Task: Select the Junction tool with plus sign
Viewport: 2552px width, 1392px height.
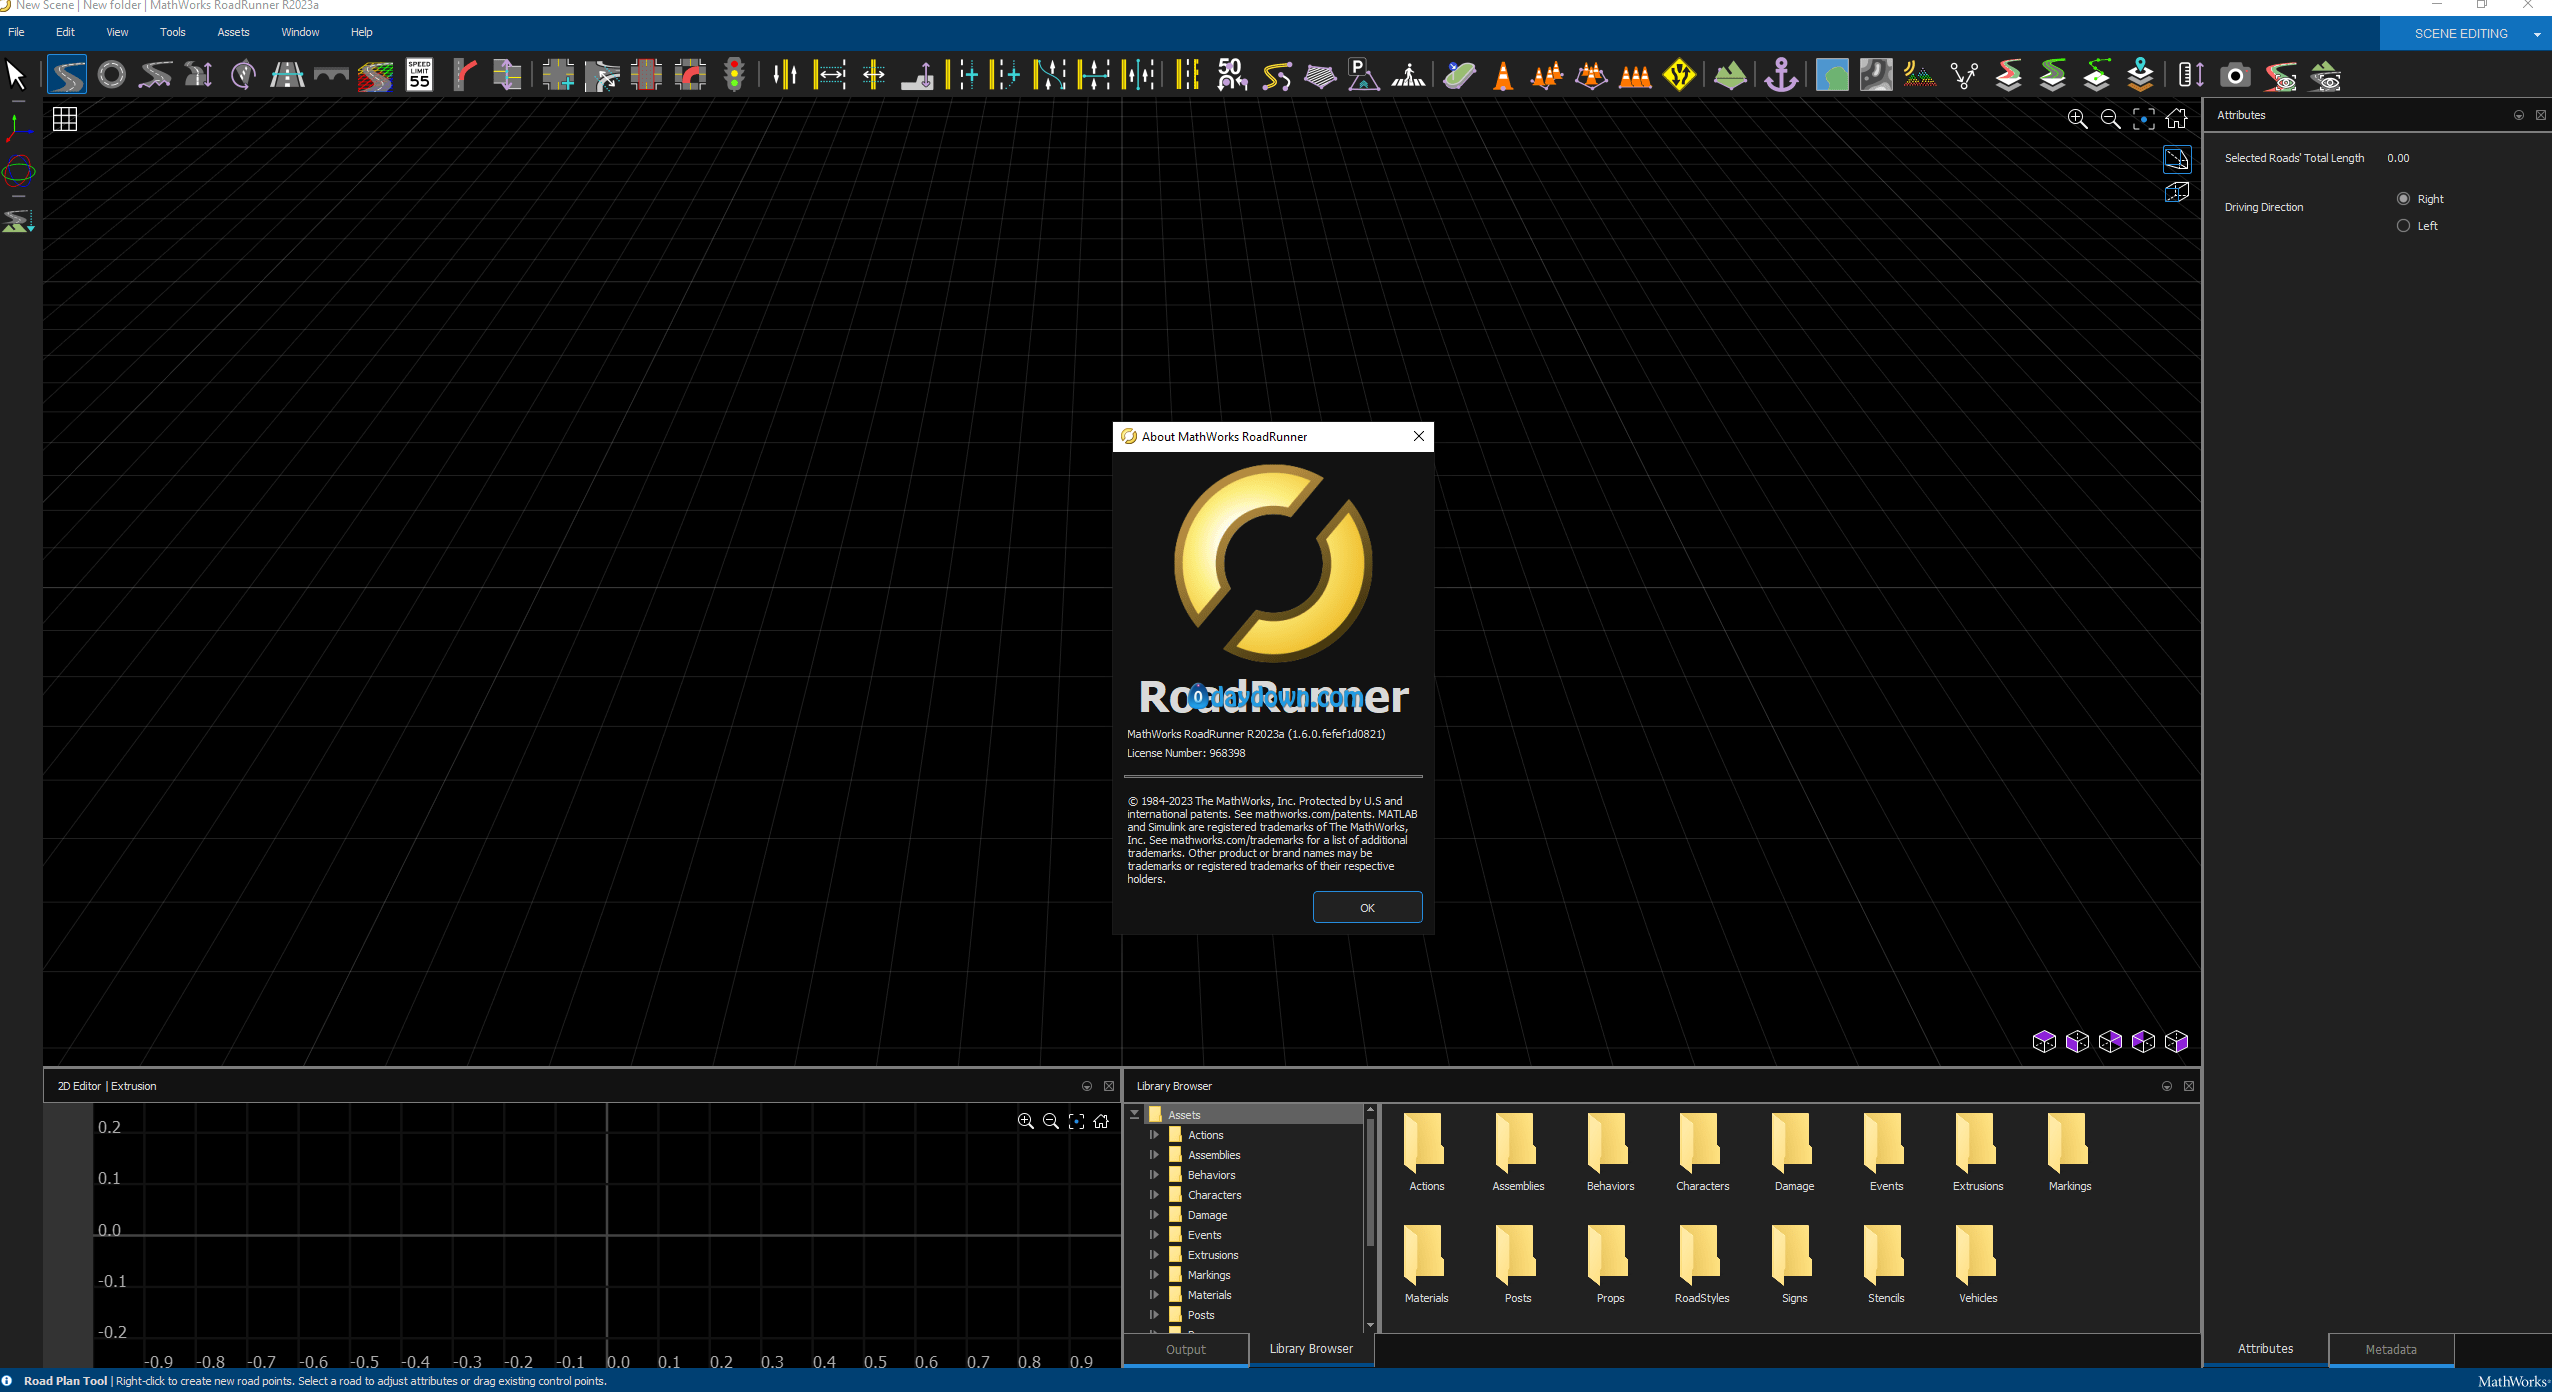Action: pyautogui.click(x=558, y=75)
